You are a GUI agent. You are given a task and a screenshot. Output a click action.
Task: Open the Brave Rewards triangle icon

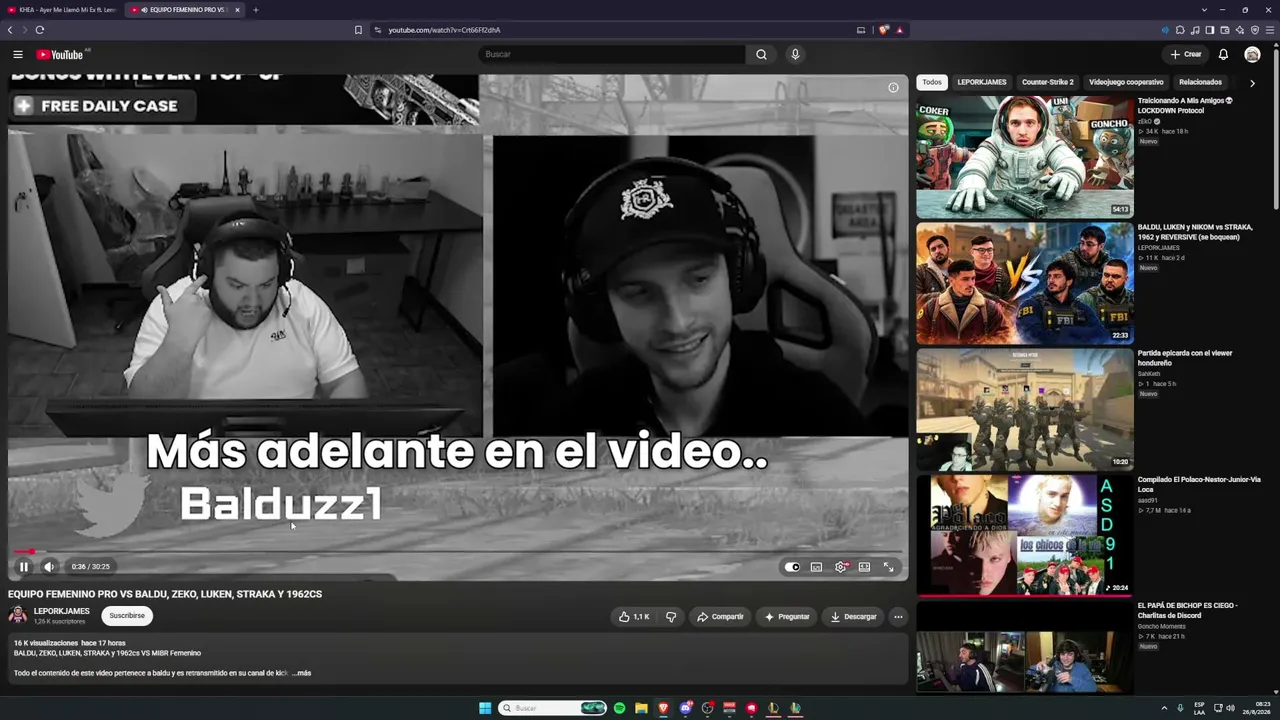[900, 30]
